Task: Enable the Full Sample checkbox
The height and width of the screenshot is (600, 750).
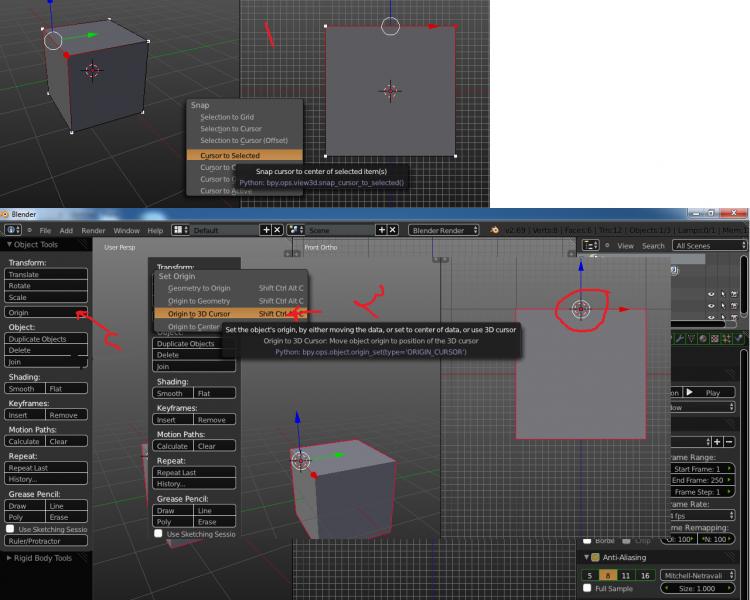Action: coord(587,588)
